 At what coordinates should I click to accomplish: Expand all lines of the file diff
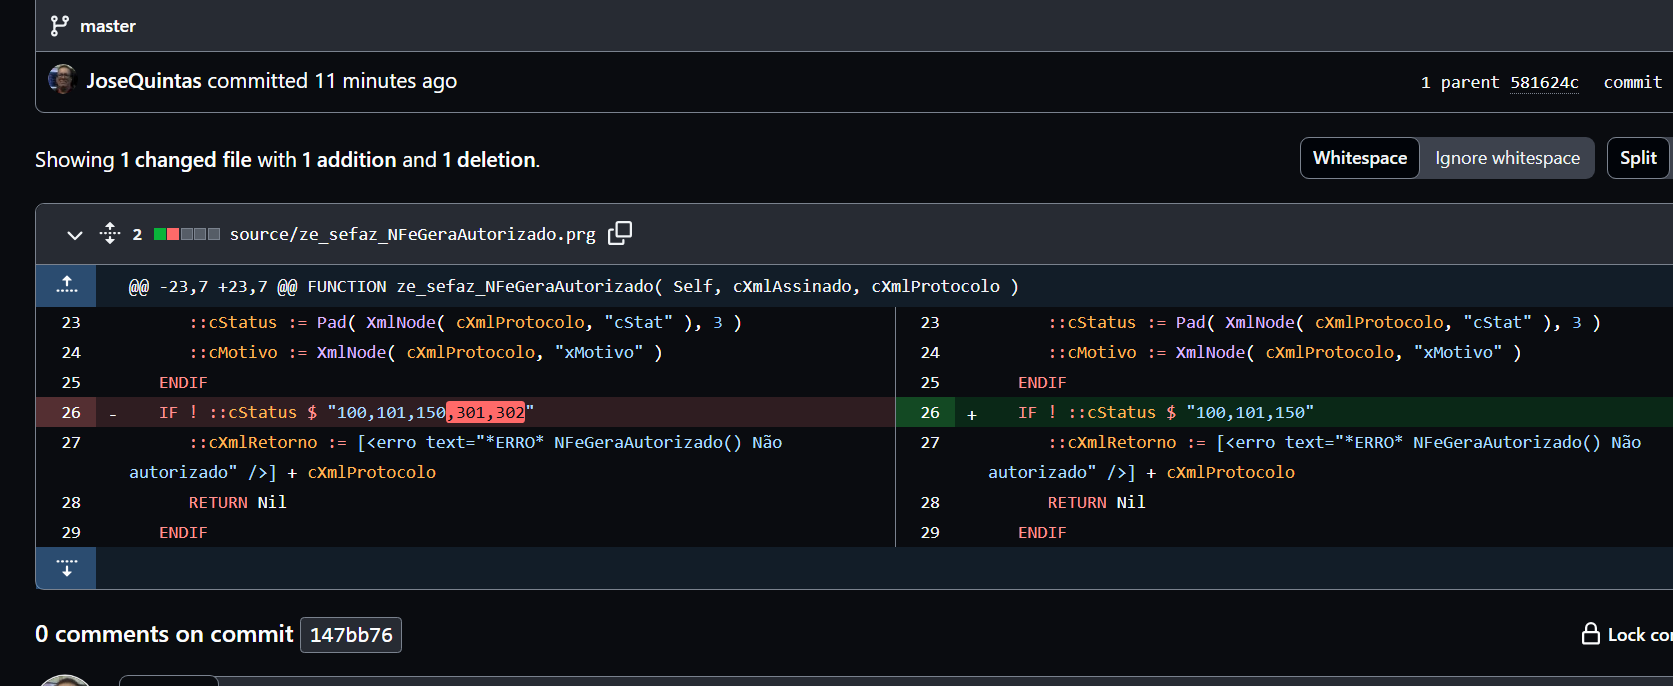click(x=110, y=234)
